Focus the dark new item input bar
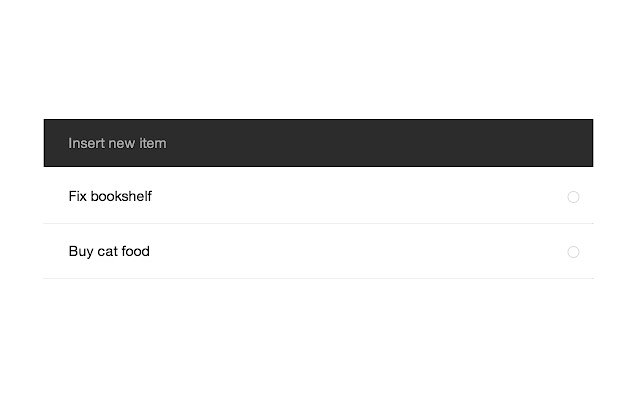The image size is (640, 400). pos(318,143)
